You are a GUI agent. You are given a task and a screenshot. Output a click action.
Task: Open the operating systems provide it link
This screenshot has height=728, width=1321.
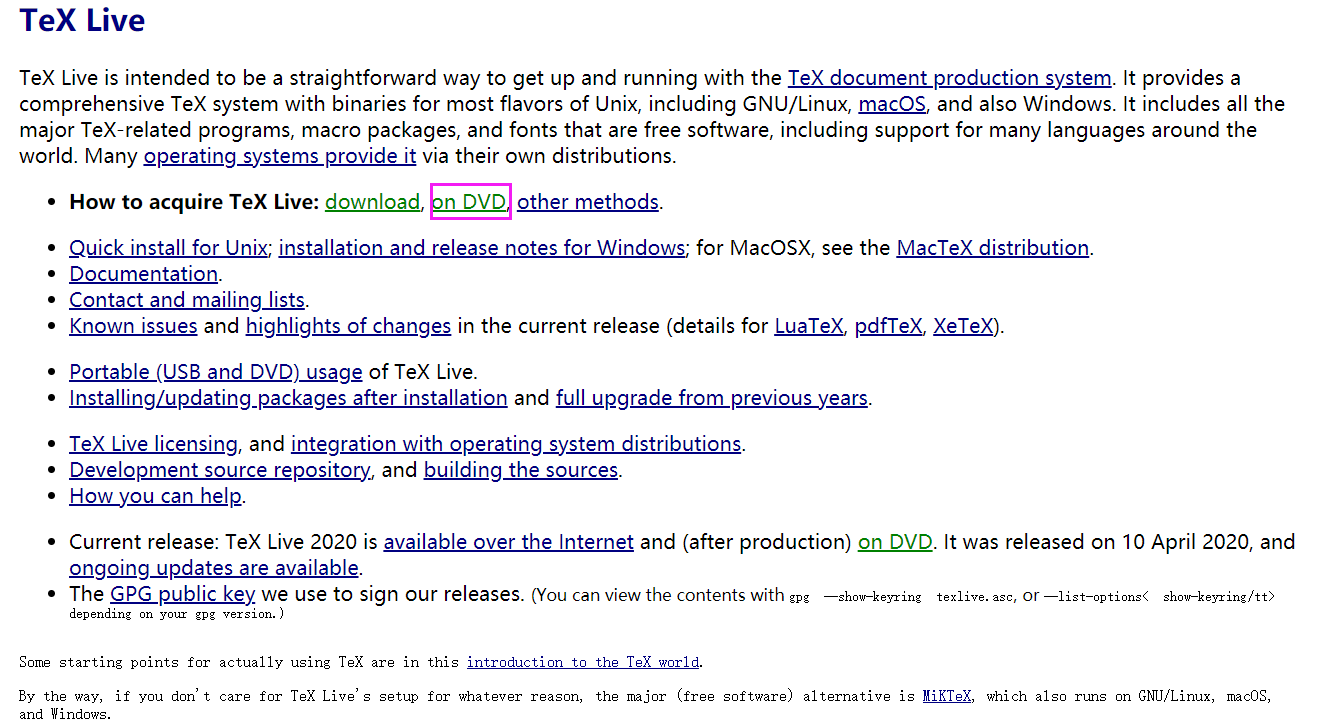[x=278, y=155]
